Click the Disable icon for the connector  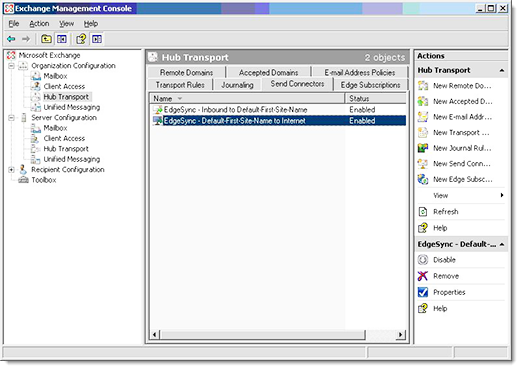coord(423,260)
